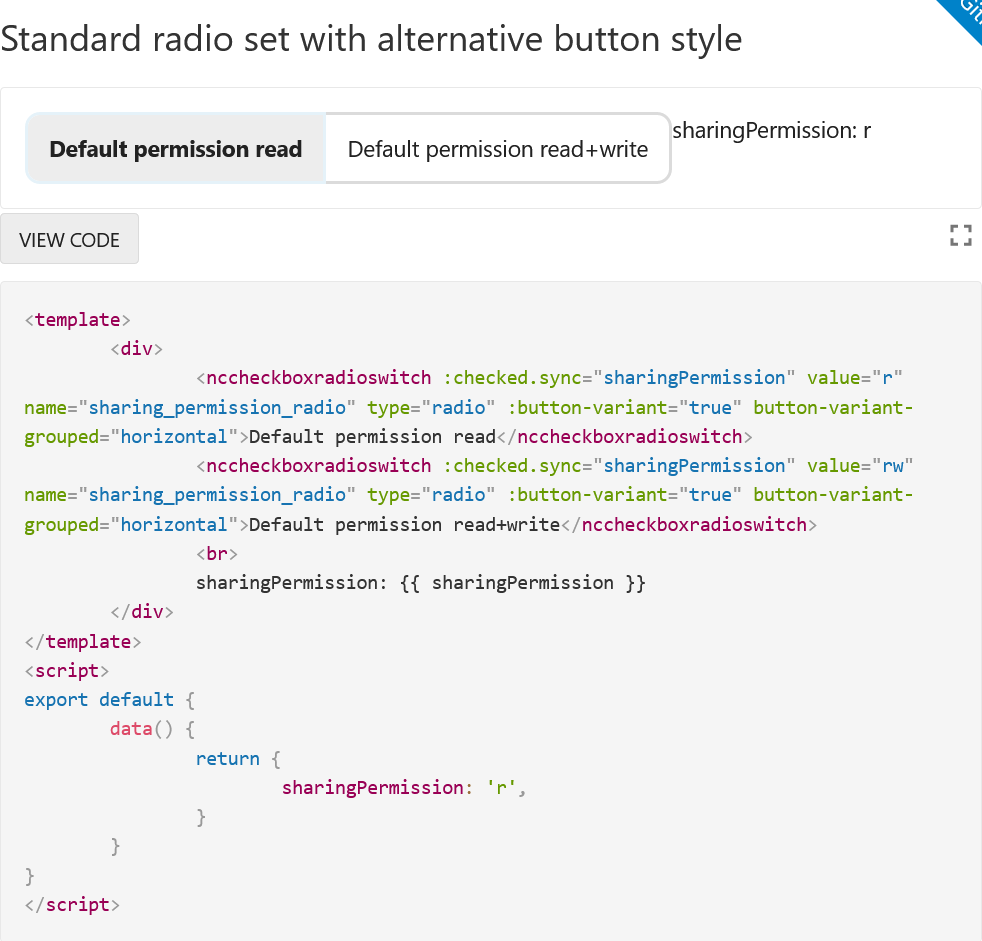The width and height of the screenshot is (982, 941).
Task: Click the opening <script> tag
Action: click(x=67, y=671)
